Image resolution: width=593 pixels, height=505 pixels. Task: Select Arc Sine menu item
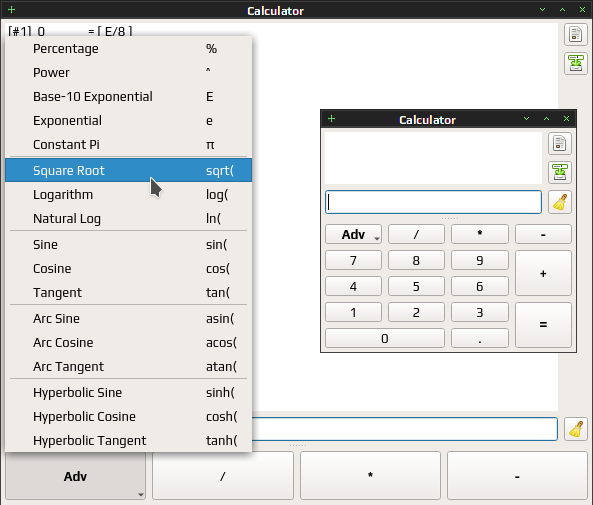tap(128, 319)
